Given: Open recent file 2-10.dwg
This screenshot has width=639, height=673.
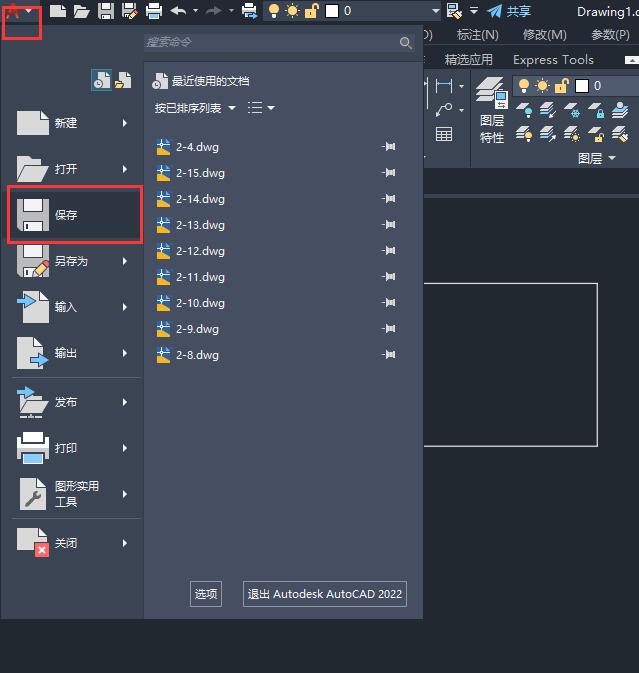Looking at the screenshot, I should pyautogui.click(x=190, y=303).
